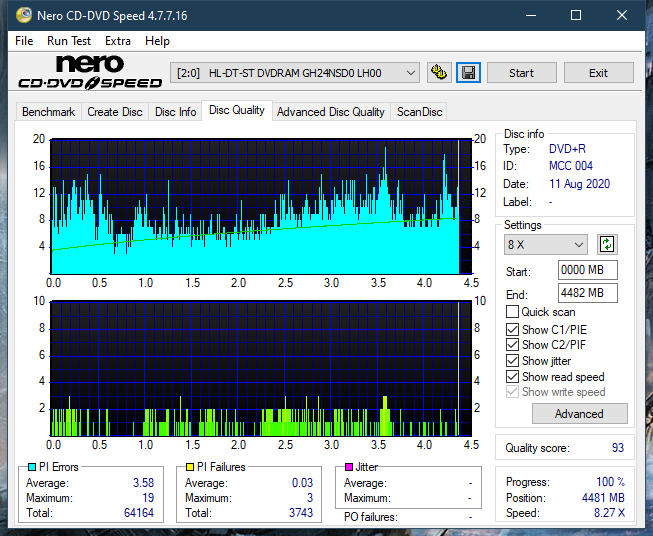Open the Help menu
The width and height of the screenshot is (653, 536).
pos(157,41)
